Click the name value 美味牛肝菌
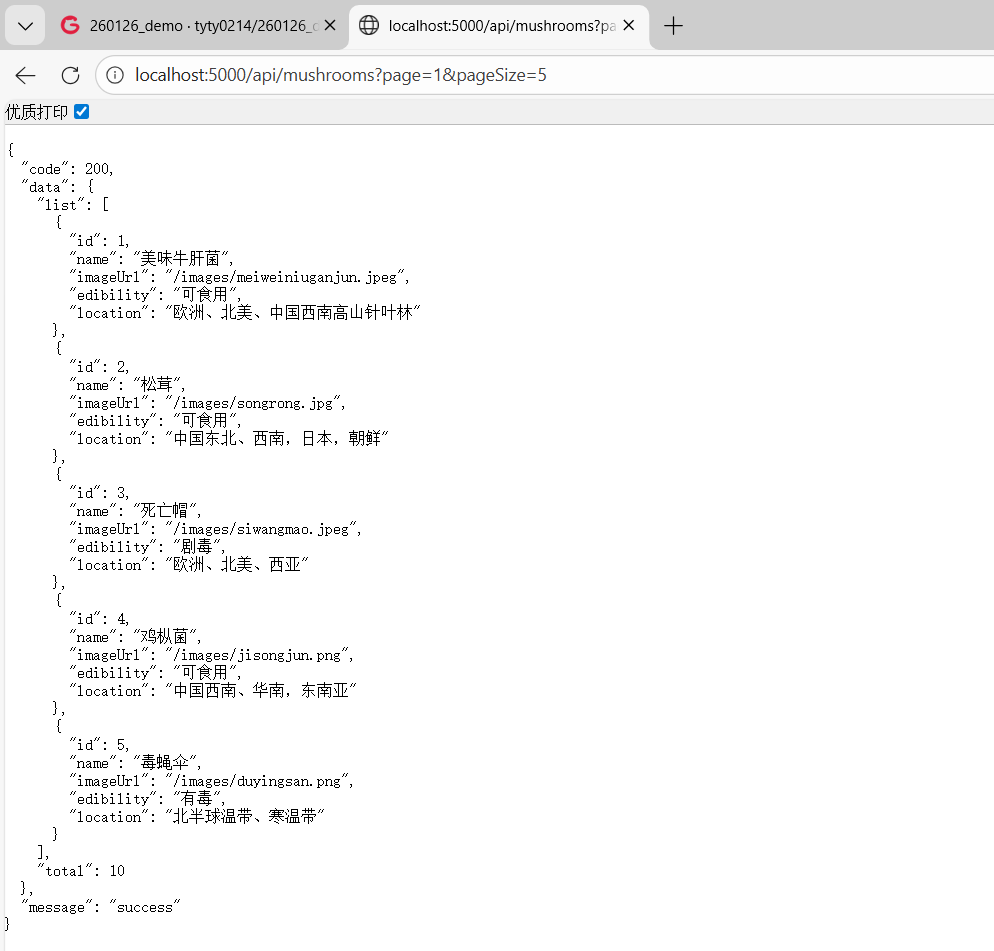Viewport: 994px width, 951px height. click(183, 259)
